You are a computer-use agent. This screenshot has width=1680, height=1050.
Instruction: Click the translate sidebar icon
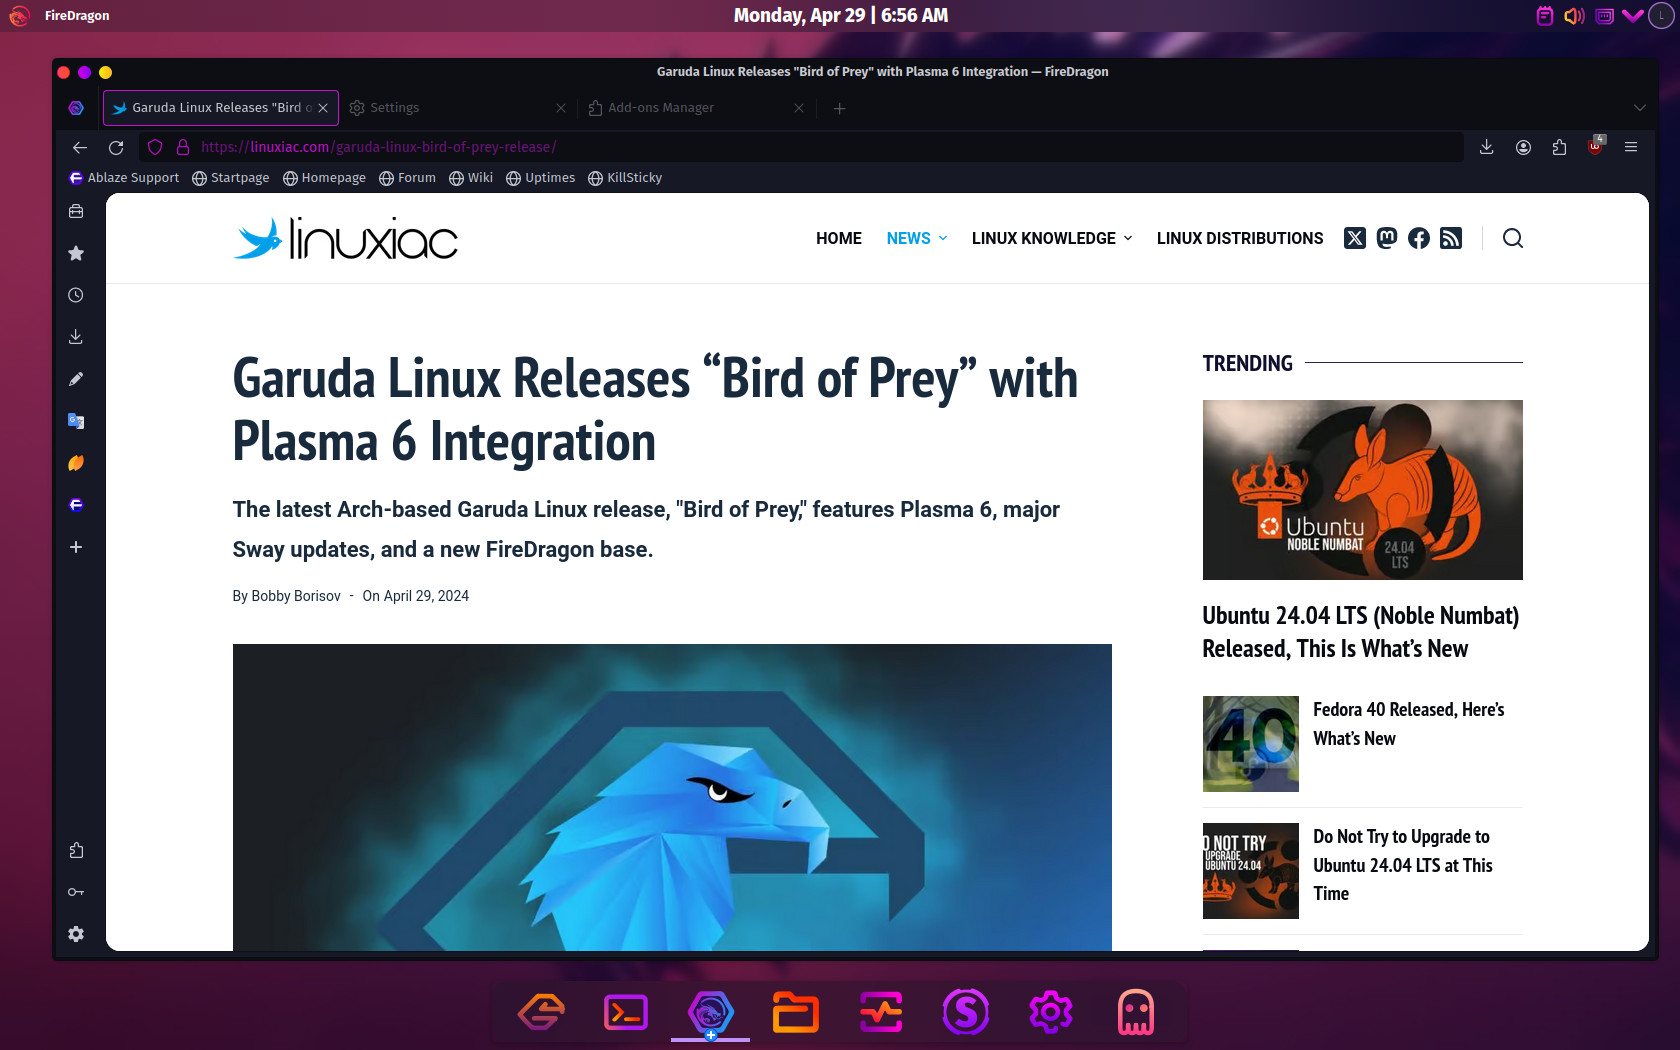tap(76, 421)
